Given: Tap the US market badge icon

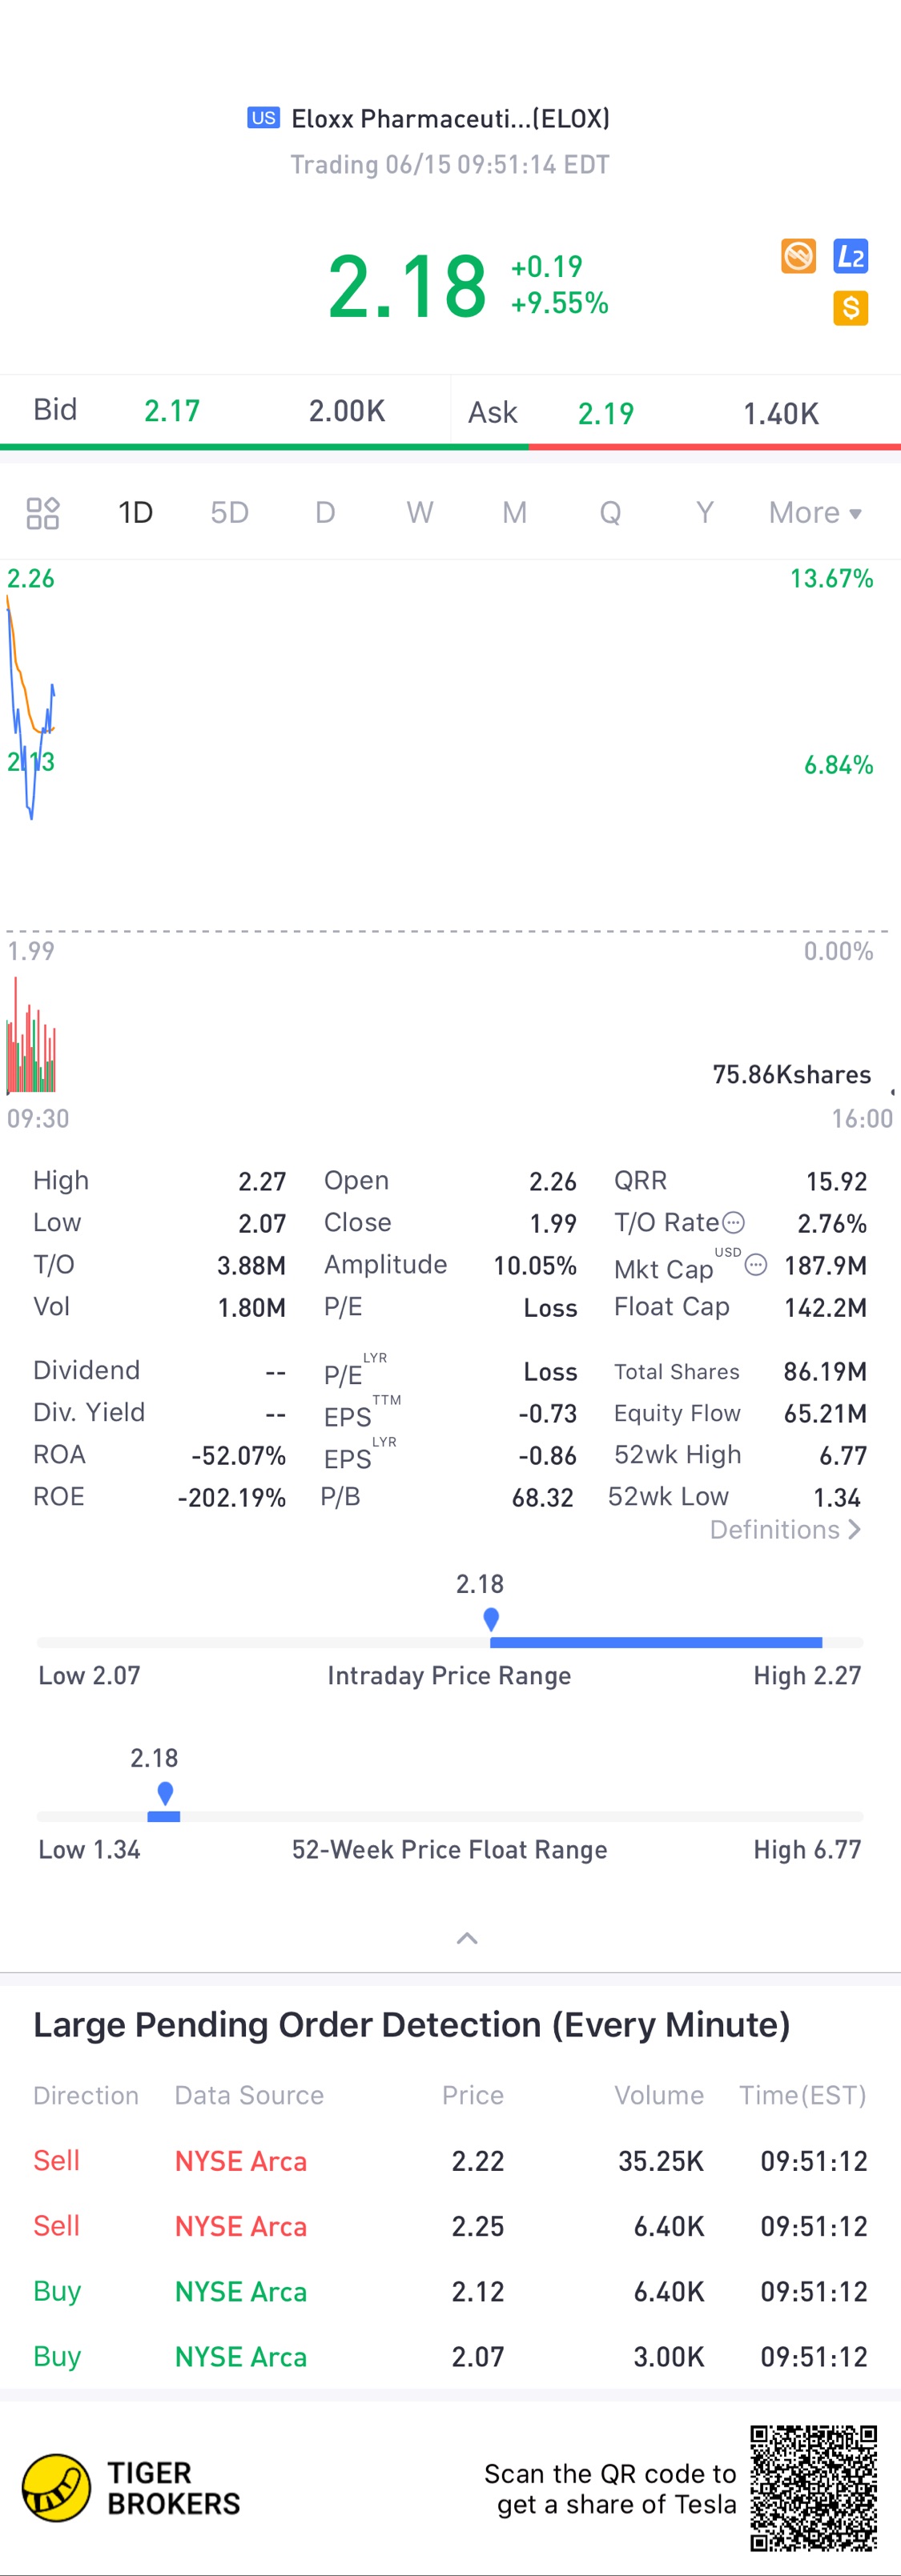Looking at the screenshot, I should (x=263, y=118).
